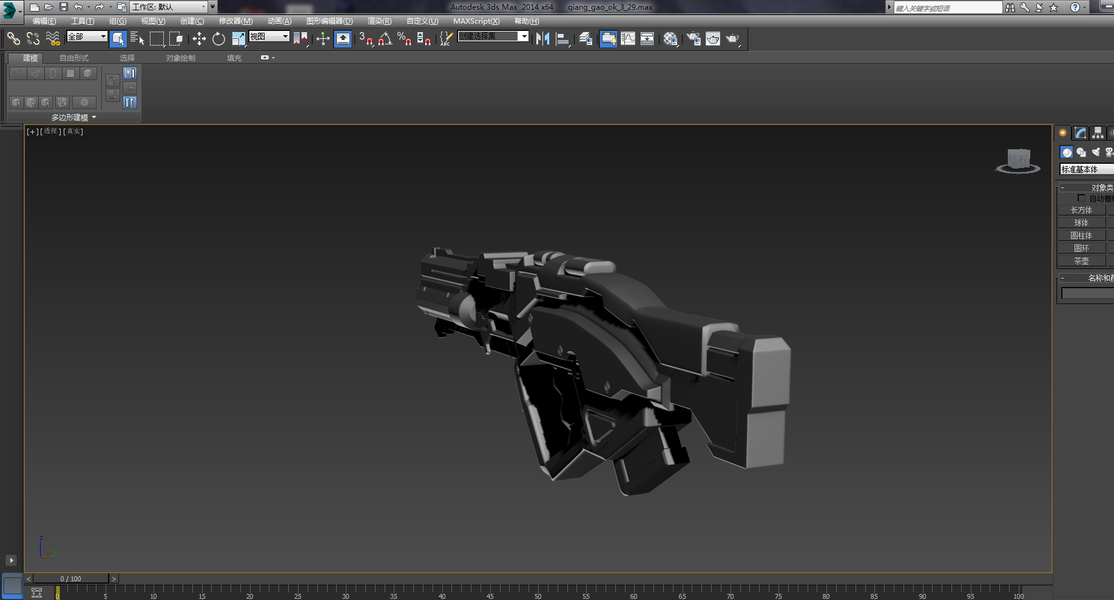This screenshot has width=1114, height=600.
Task: Create a new scene from quick access toolbar
Action: tap(34, 7)
